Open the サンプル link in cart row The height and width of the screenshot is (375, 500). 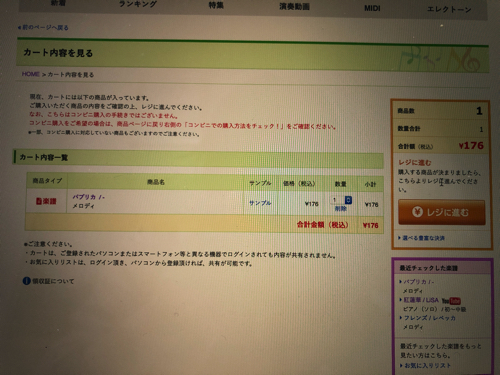tap(260, 203)
